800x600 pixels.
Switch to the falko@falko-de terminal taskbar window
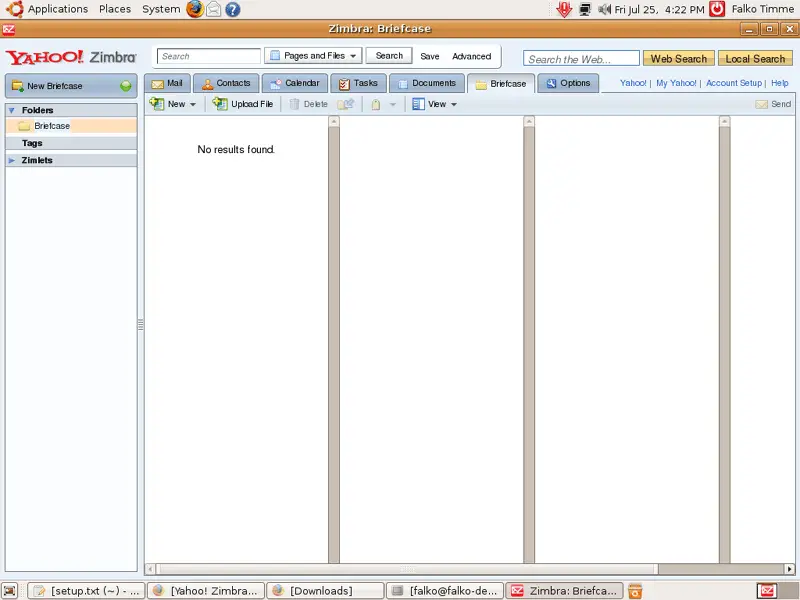445,591
